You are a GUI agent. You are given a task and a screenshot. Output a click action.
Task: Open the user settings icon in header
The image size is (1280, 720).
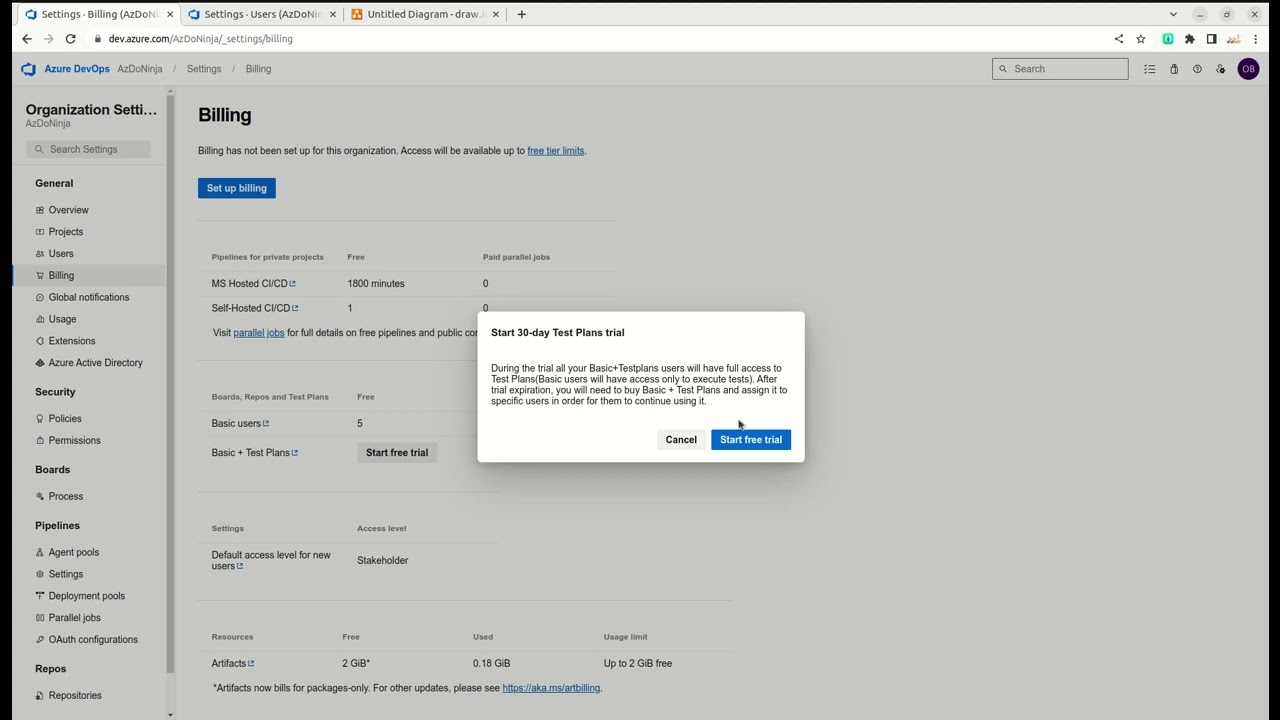(1221, 69)
